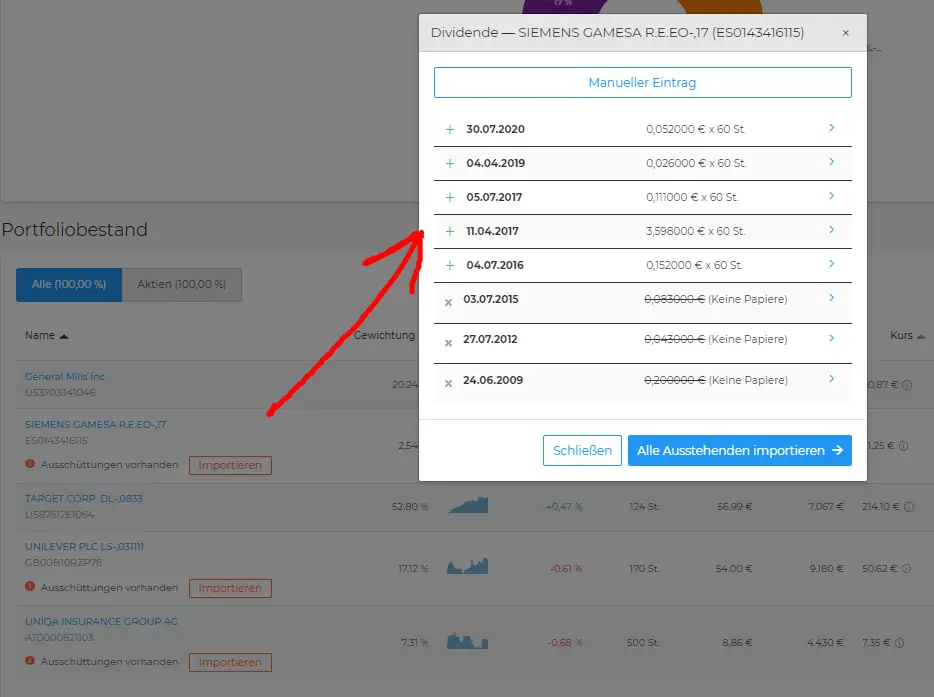934x697 pixels.
Task: Expand the 04.07.2016 dividend chevron
Action: pyautogui.click(x=832, y=263)
